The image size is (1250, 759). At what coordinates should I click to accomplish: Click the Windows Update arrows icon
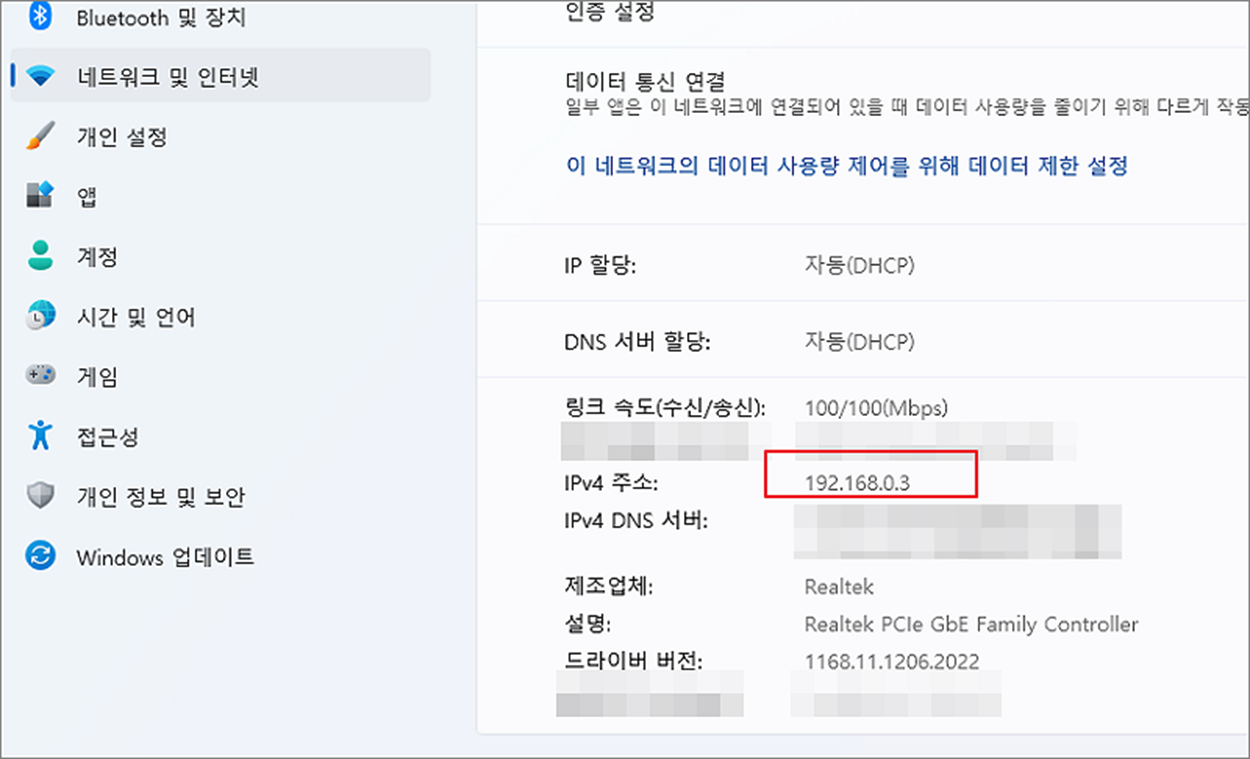(x=40, y=556)
